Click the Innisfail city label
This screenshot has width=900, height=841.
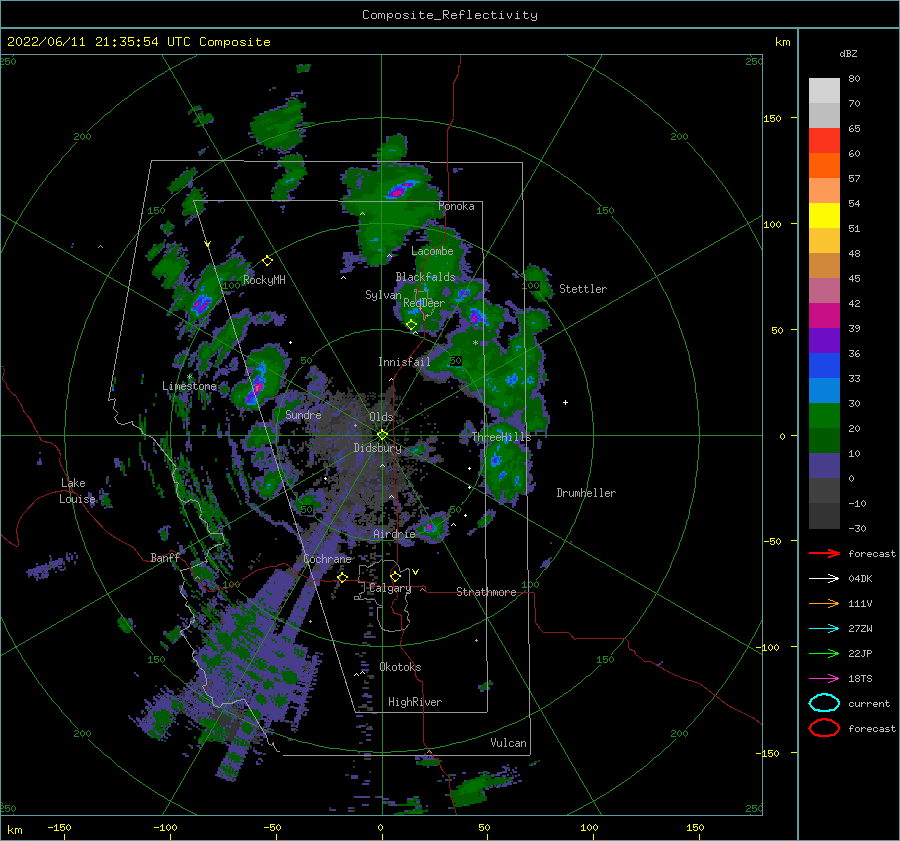[x=404, y=362]
